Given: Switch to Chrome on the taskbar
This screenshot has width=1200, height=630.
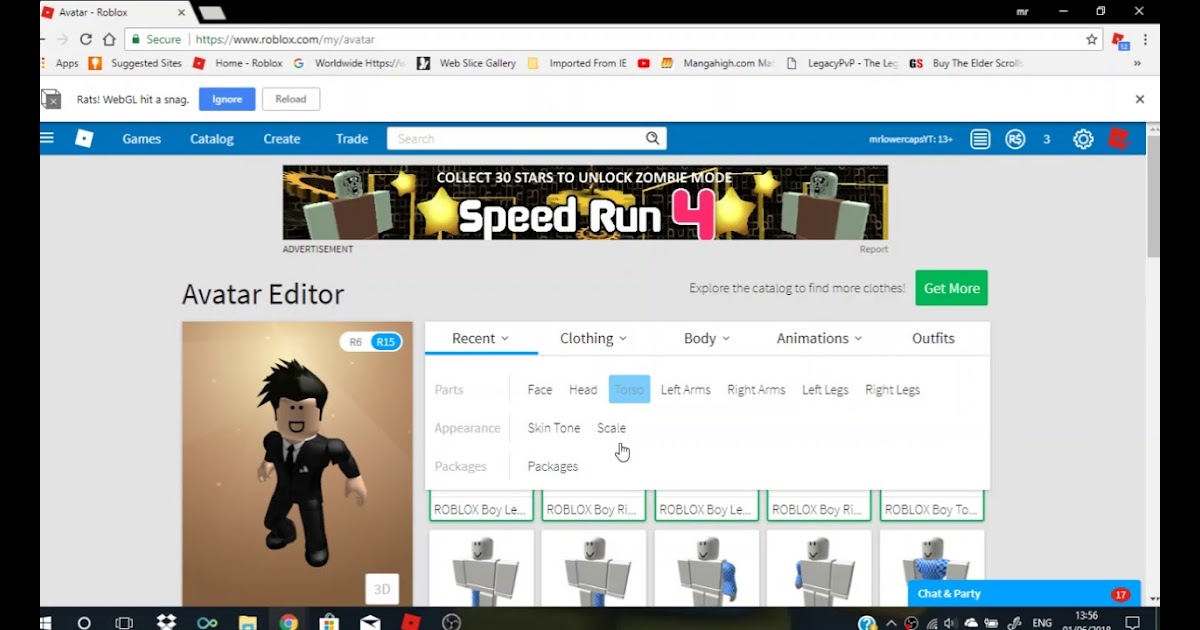Looking at the screenshot, I should tap(289, 622).
